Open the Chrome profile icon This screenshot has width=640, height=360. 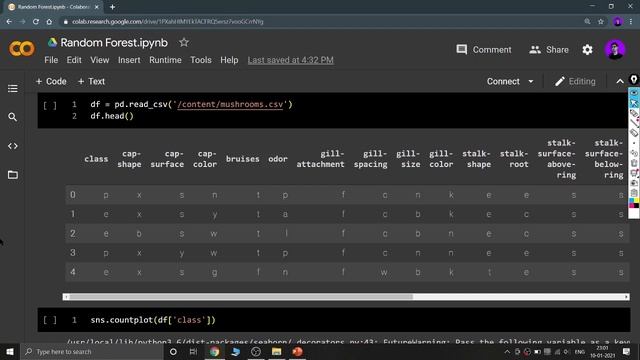pyautogui.click(x=618, y=22)
